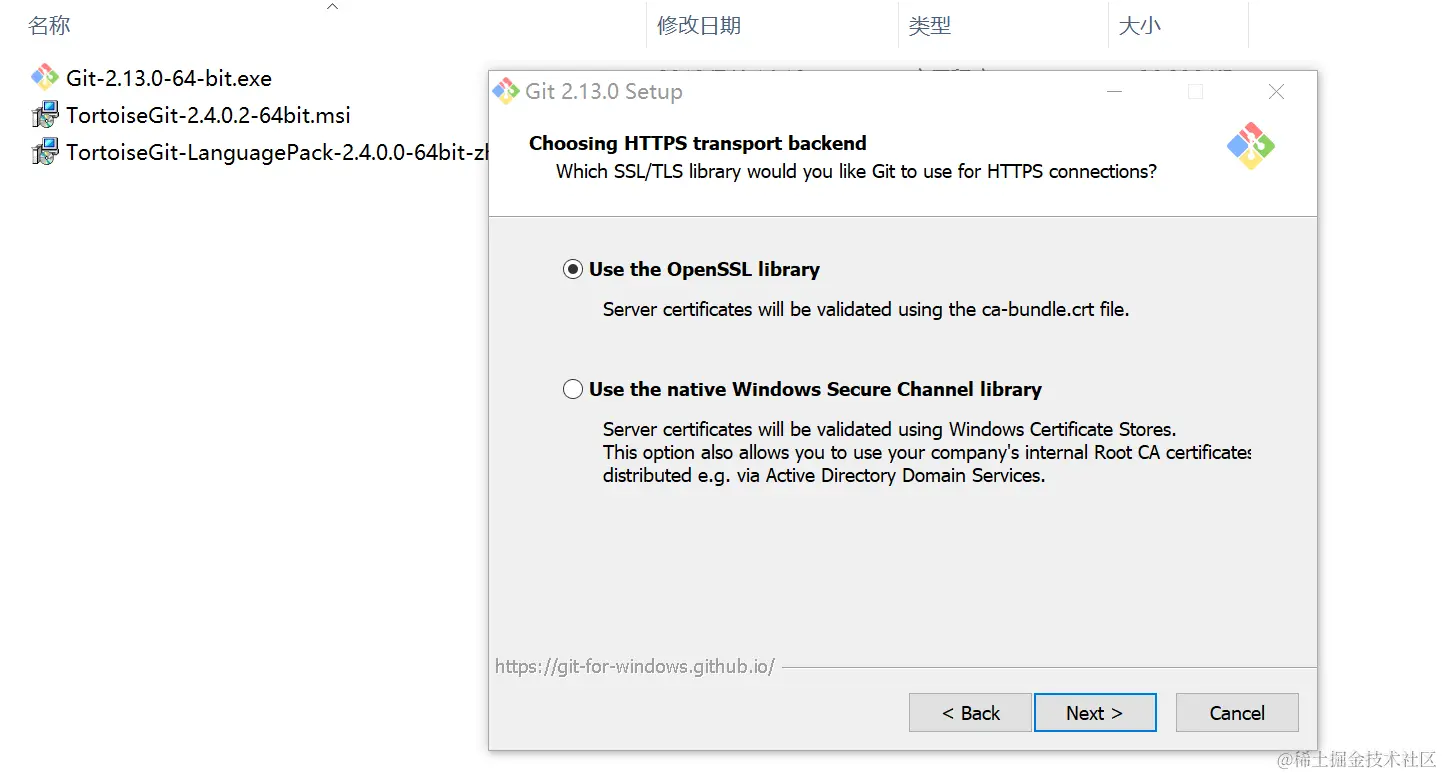Screen dimensions: 1443x776
Task: Click the Git-2.13.0-64-bit.exe file icon
Action: tap(45, 78)
